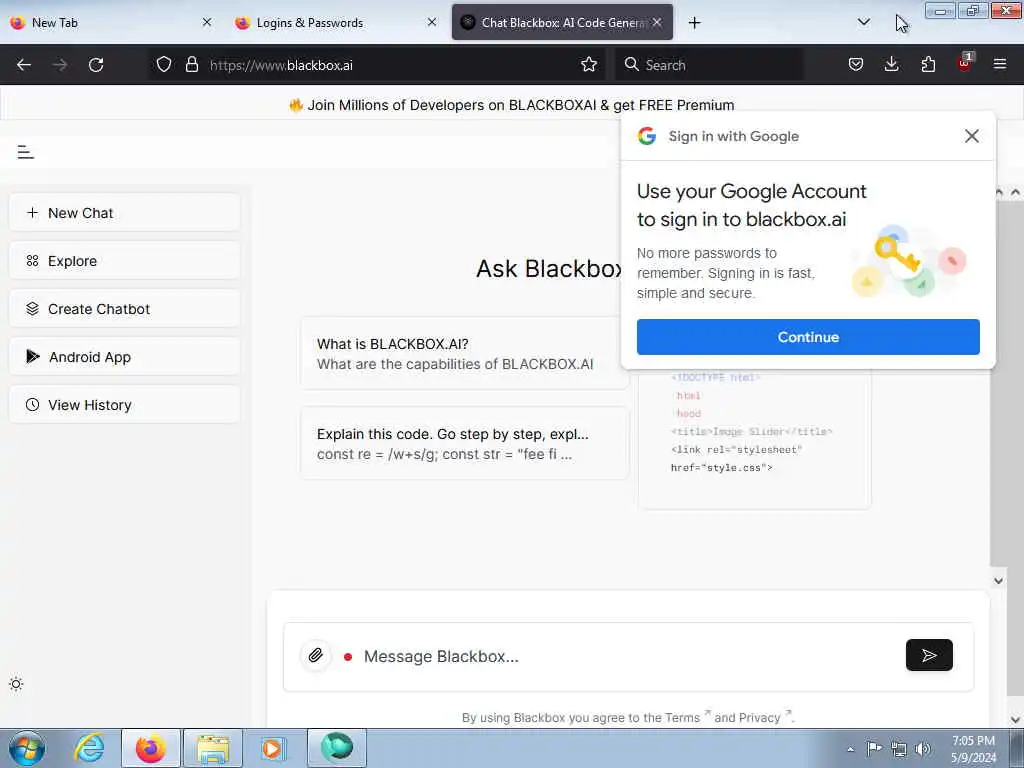Open the Windows Start menu
This screenshot has width=1024, height=768.
click(x=27, y=748)
